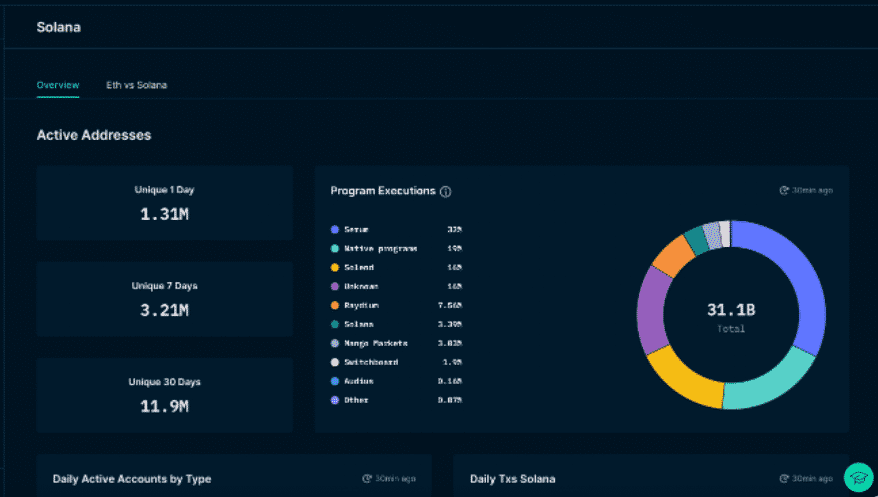Click the Daily Txs Solana heading
Viewport: 878px width, 497px height.
513,479
